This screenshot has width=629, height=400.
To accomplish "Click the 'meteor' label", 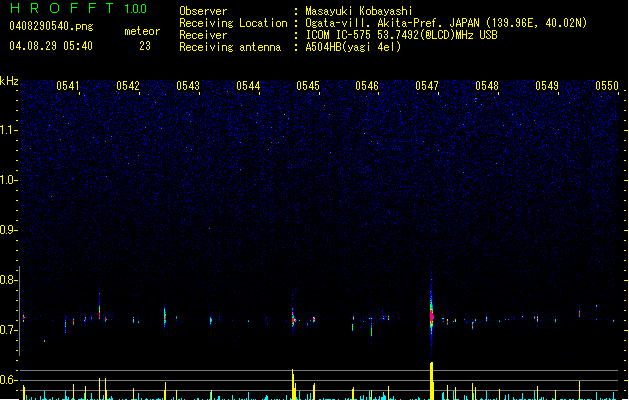I will click(142, 31).
